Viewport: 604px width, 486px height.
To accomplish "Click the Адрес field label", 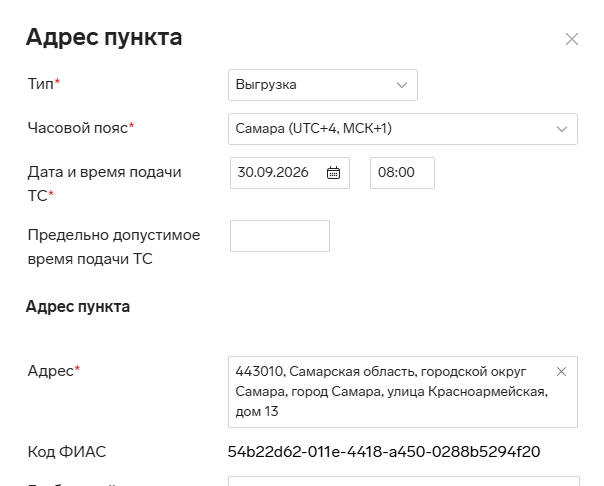I will 54,371.
